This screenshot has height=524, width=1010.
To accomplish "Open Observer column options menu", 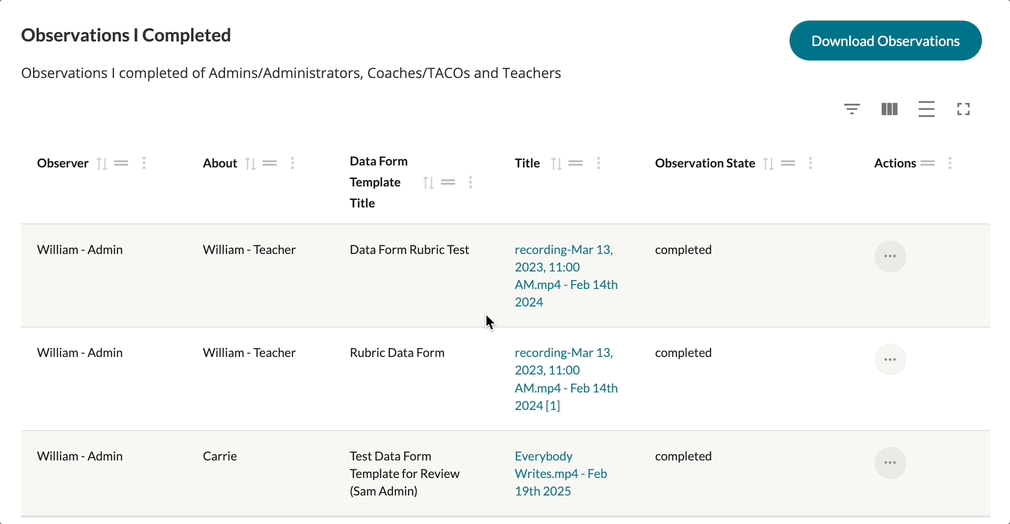I will 144,163.
